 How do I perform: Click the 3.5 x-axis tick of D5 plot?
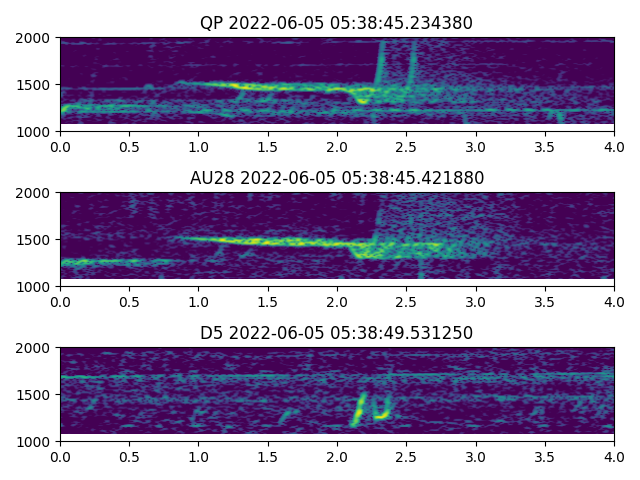point(544,457)
